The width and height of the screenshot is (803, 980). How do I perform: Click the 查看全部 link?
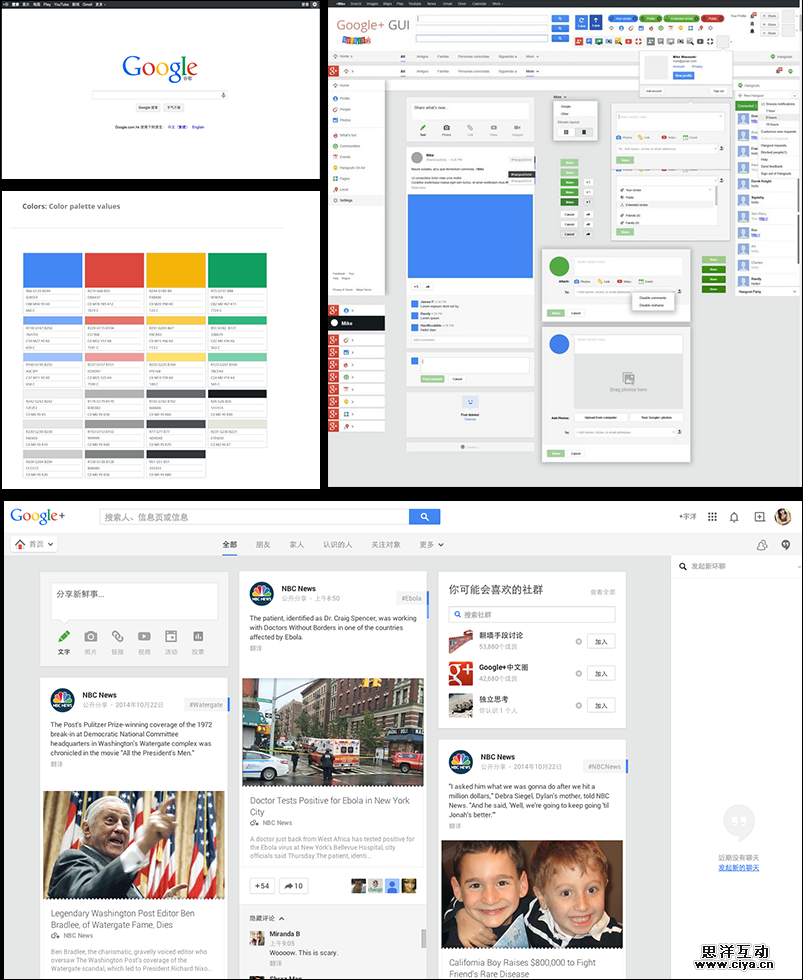pyautogui.click(x=603, y=592)
